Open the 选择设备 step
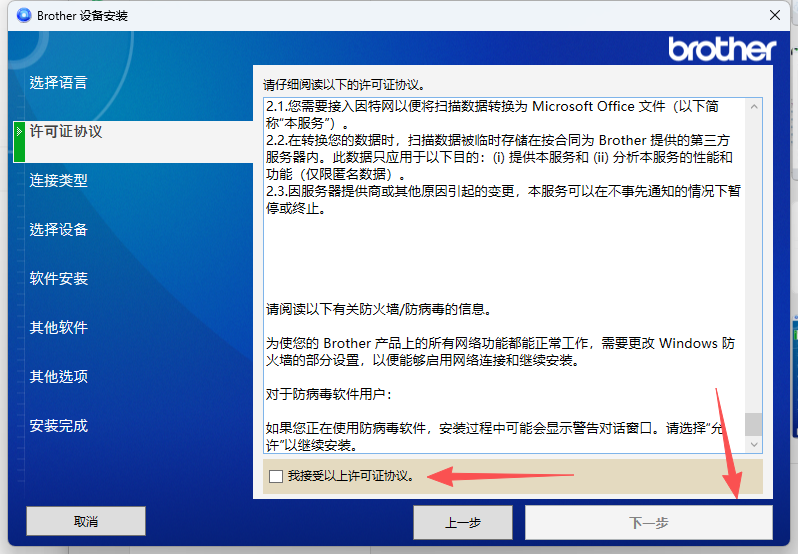The image size is (798, 554). point(58,229)
